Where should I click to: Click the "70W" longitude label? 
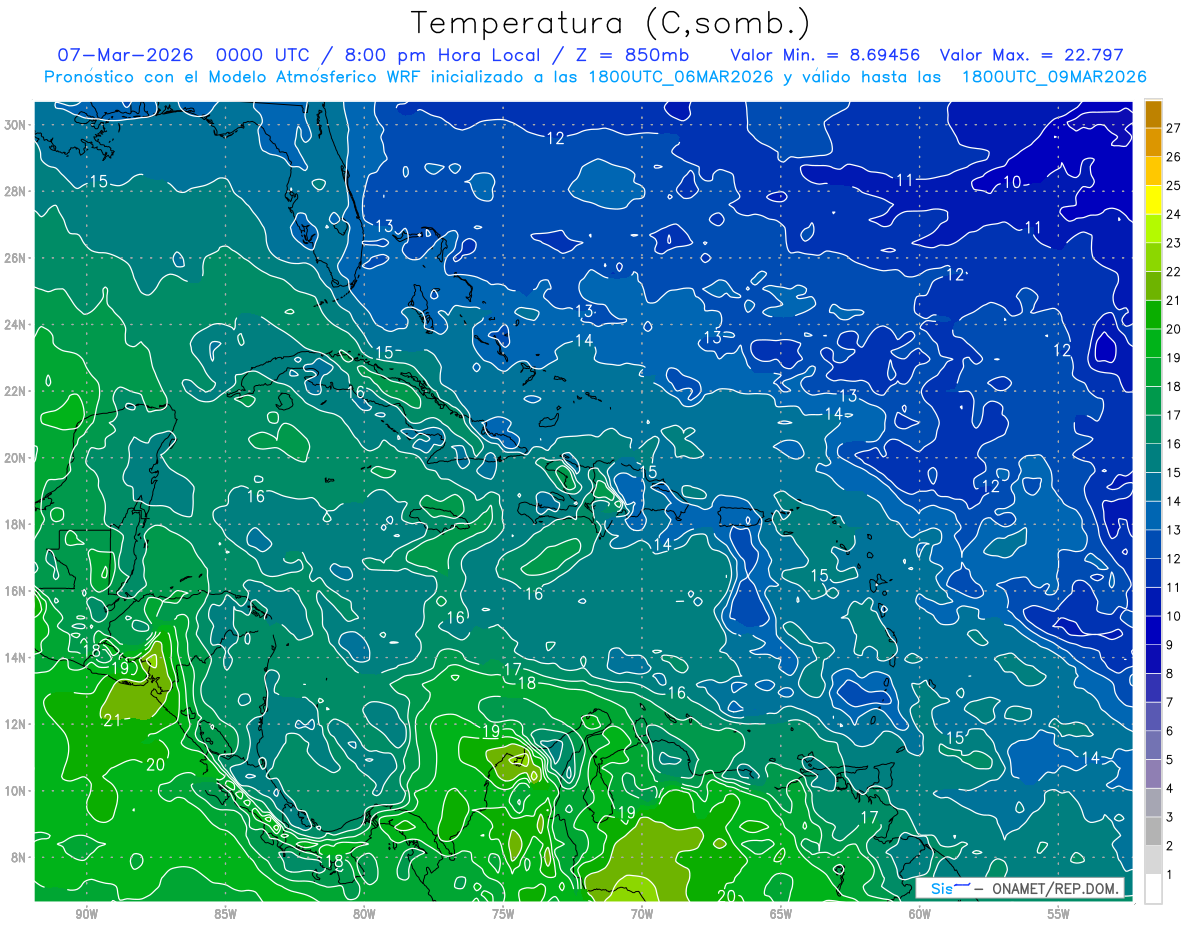click(642, 914)
